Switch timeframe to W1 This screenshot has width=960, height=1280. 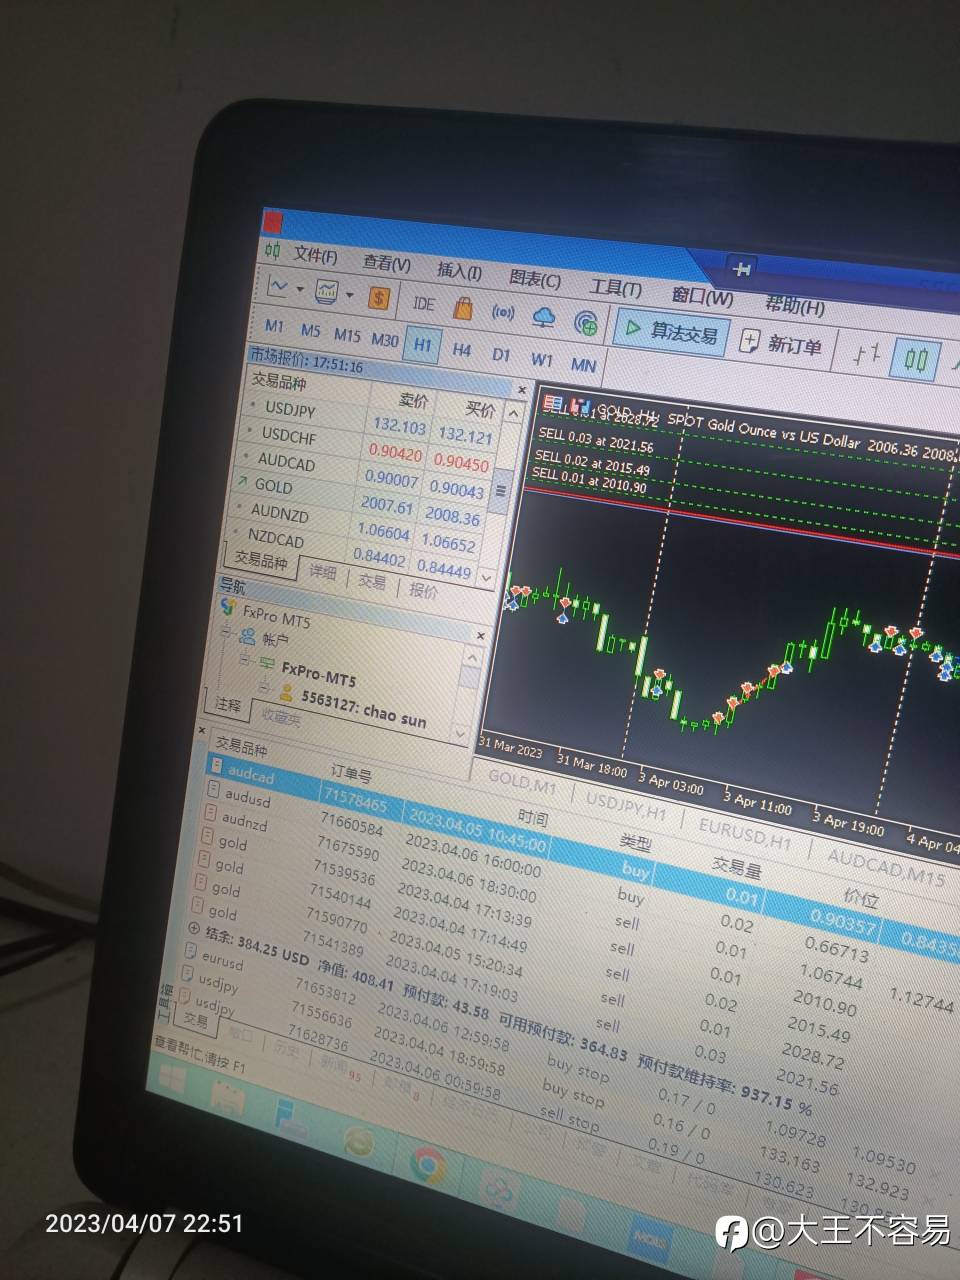tap(541, 359)
